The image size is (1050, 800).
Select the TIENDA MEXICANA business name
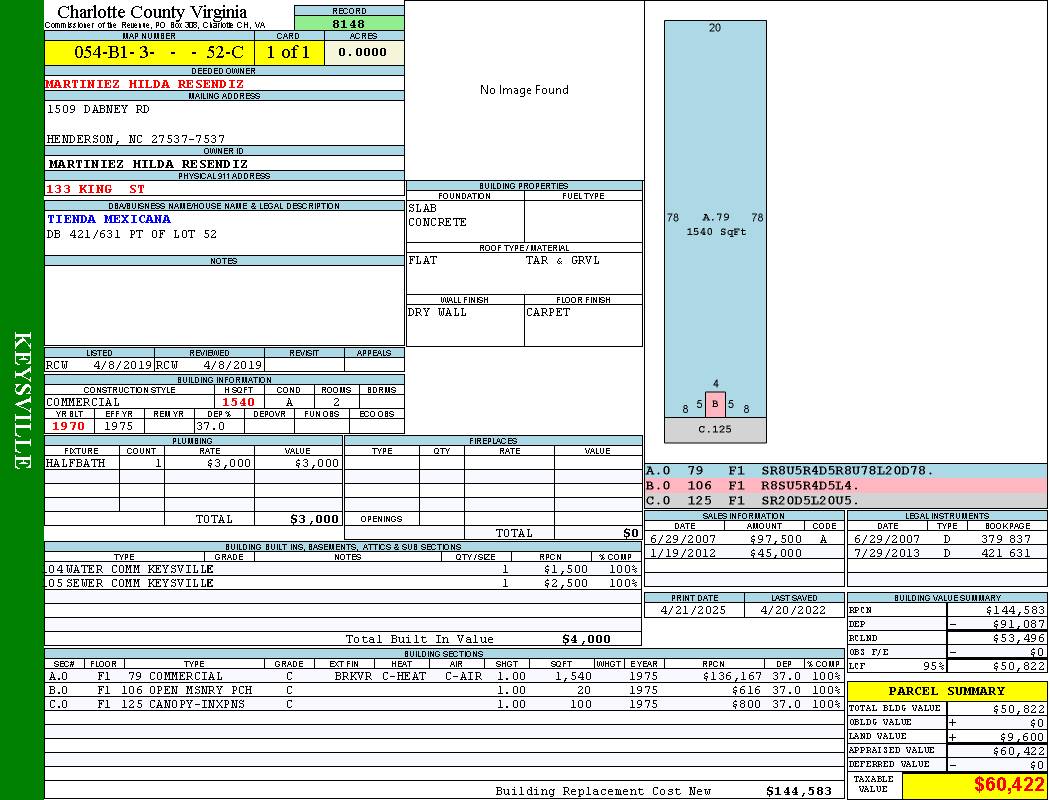109,219
